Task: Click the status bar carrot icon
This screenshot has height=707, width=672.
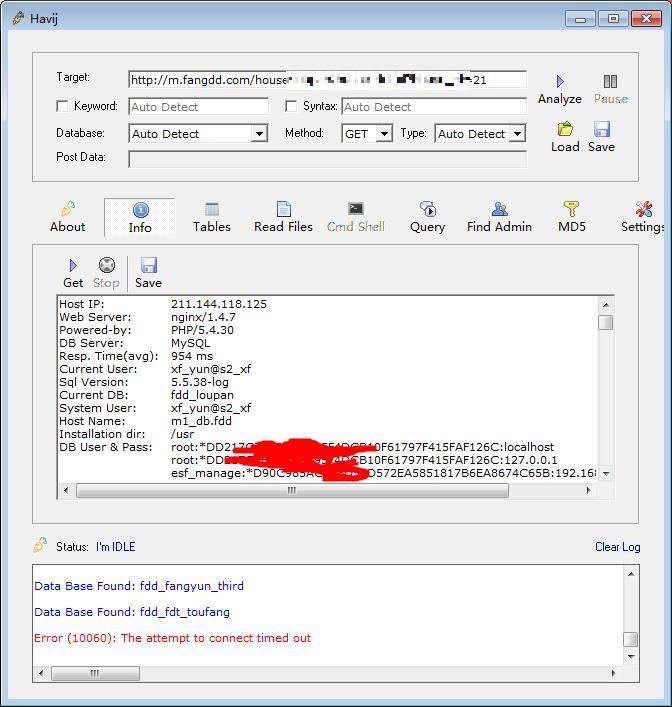Action: pyautogui.click(x=40, y=545)
